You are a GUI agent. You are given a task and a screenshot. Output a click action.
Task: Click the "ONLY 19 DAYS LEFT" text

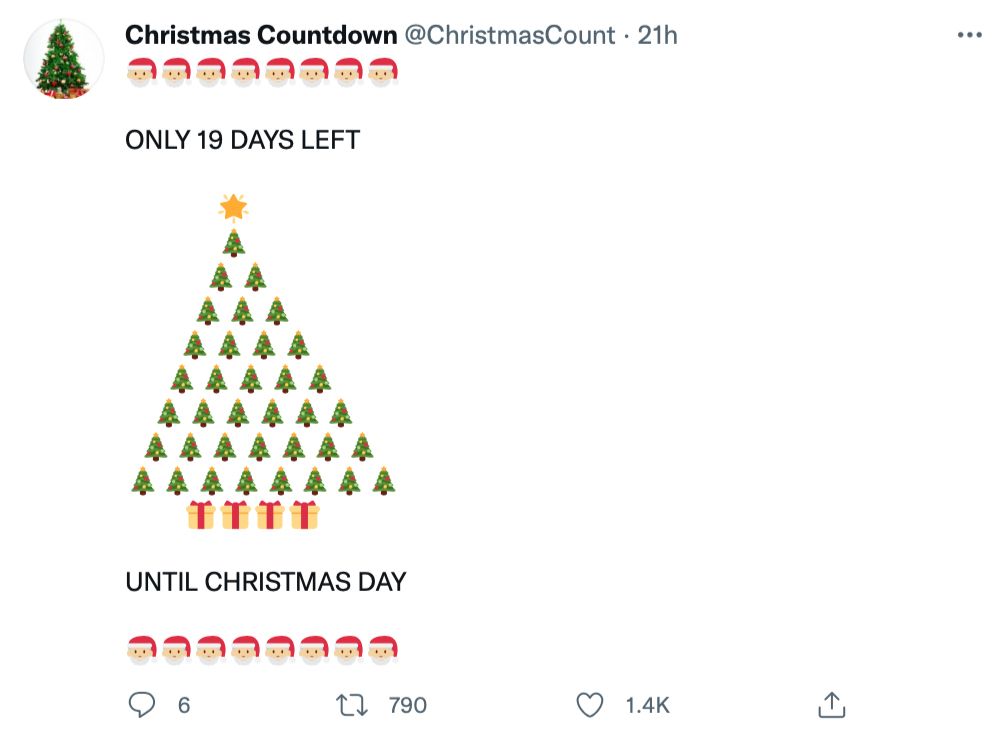click(x=242, y=140)
